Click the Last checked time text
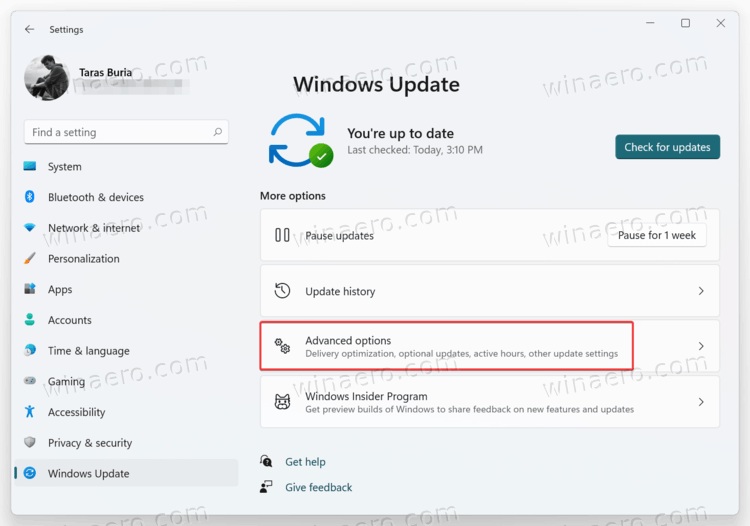The image size is (750, 526). [x=415, y=150]
